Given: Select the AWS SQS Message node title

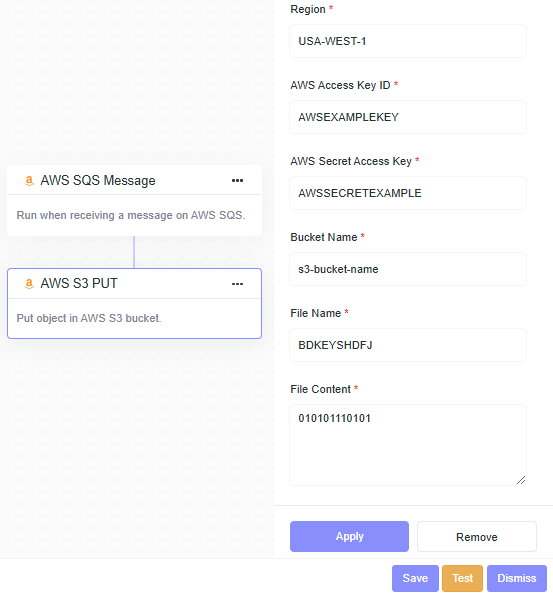Looking at the screenshot, I should click(98, 181).
